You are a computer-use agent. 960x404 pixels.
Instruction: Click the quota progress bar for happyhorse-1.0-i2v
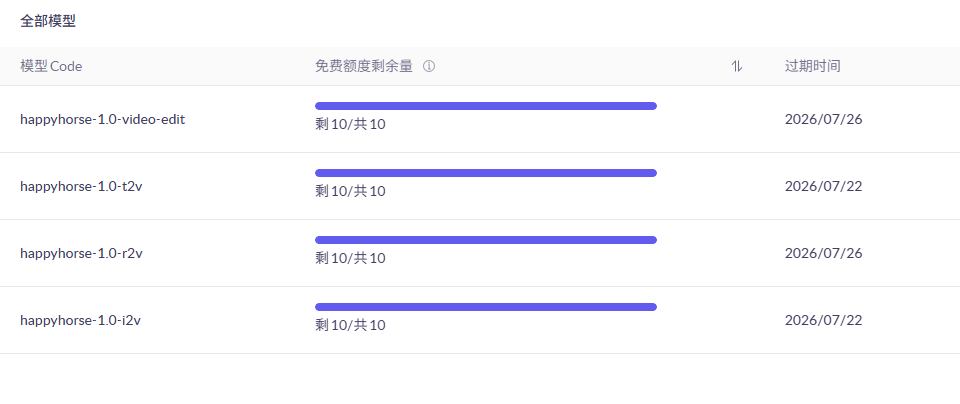point(485,307)
